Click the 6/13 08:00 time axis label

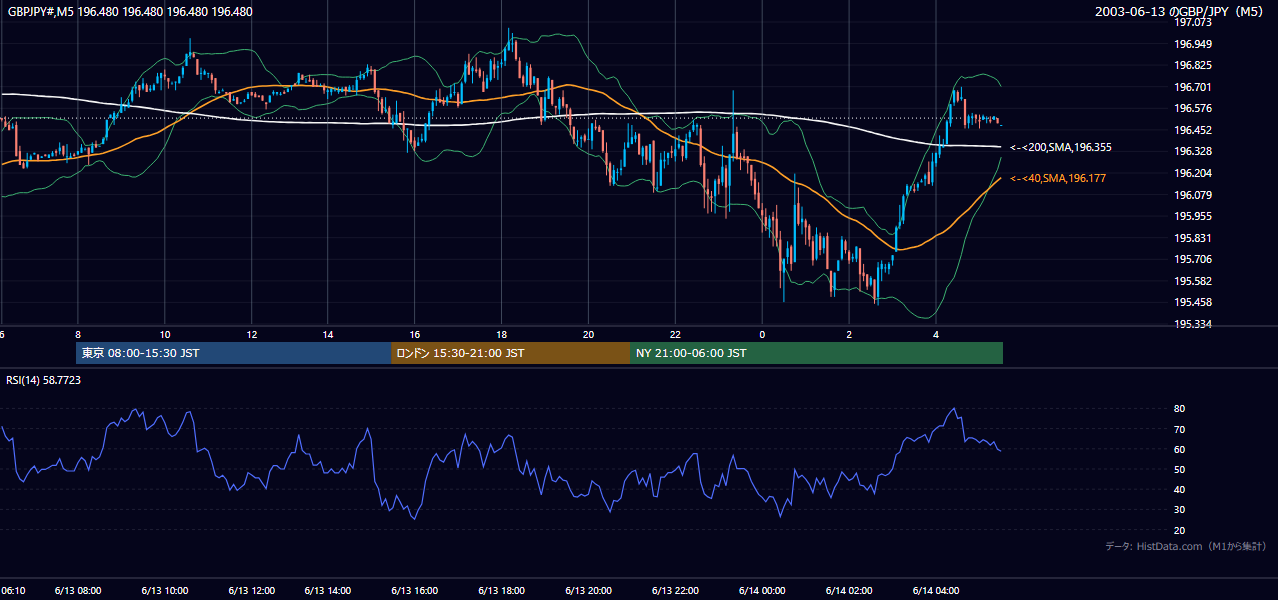point(77,591)
